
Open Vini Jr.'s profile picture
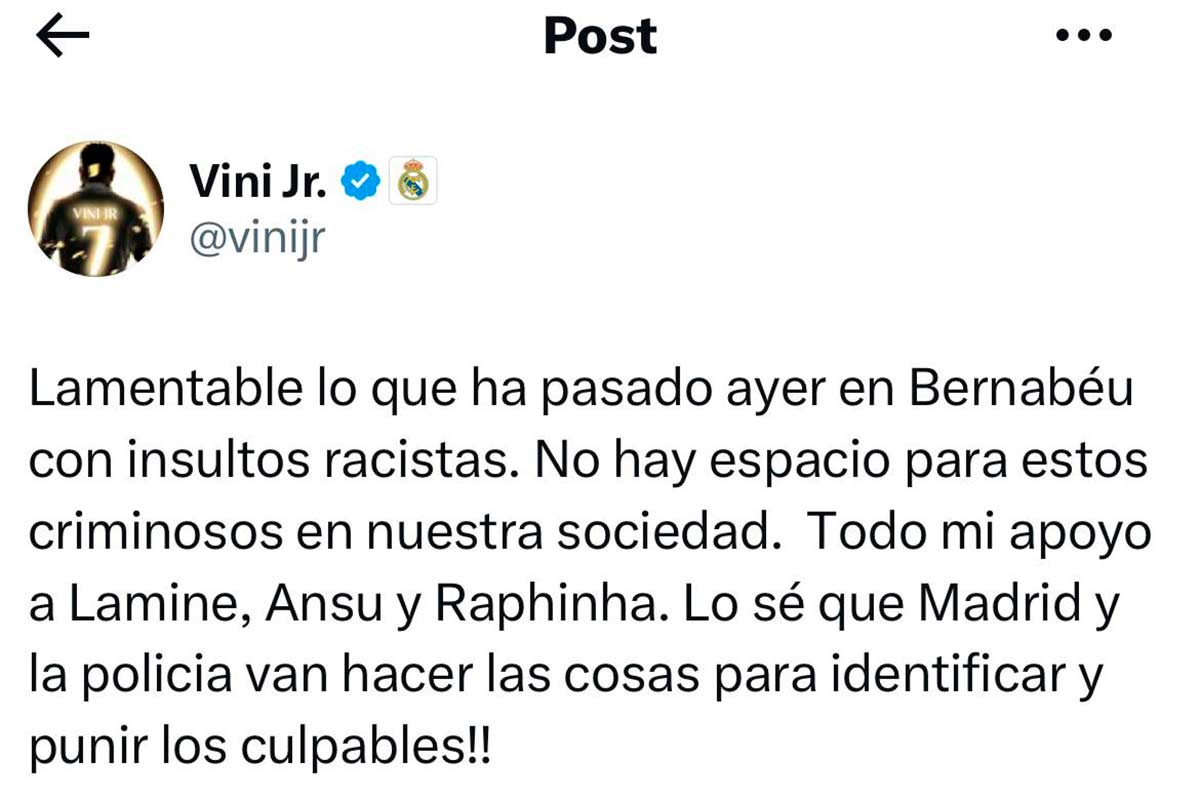point(97,210)
